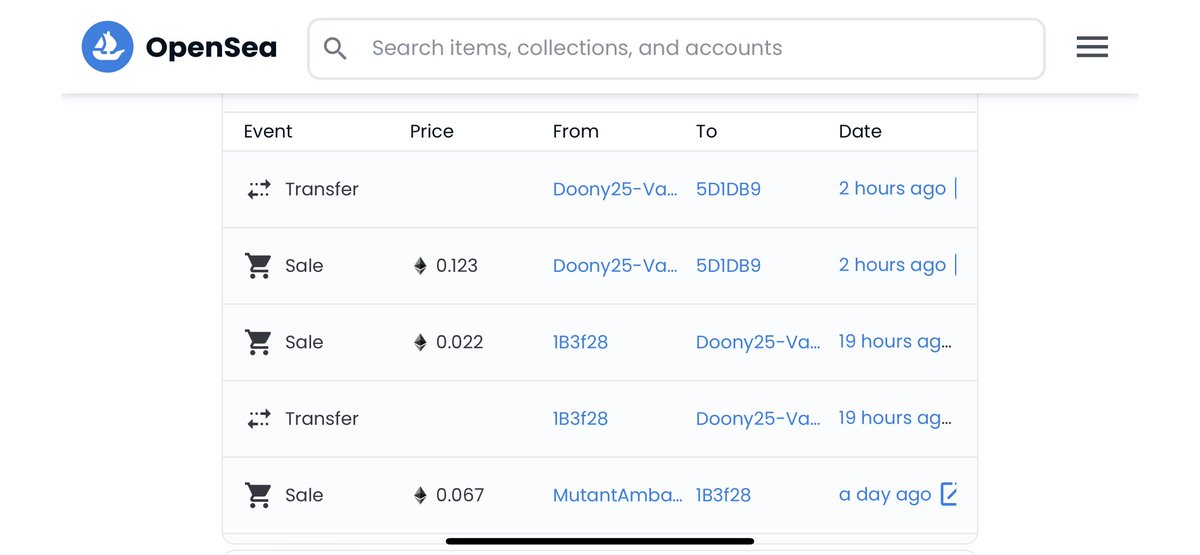Click the Price column header
The image size is (1200, 555).
431,131
